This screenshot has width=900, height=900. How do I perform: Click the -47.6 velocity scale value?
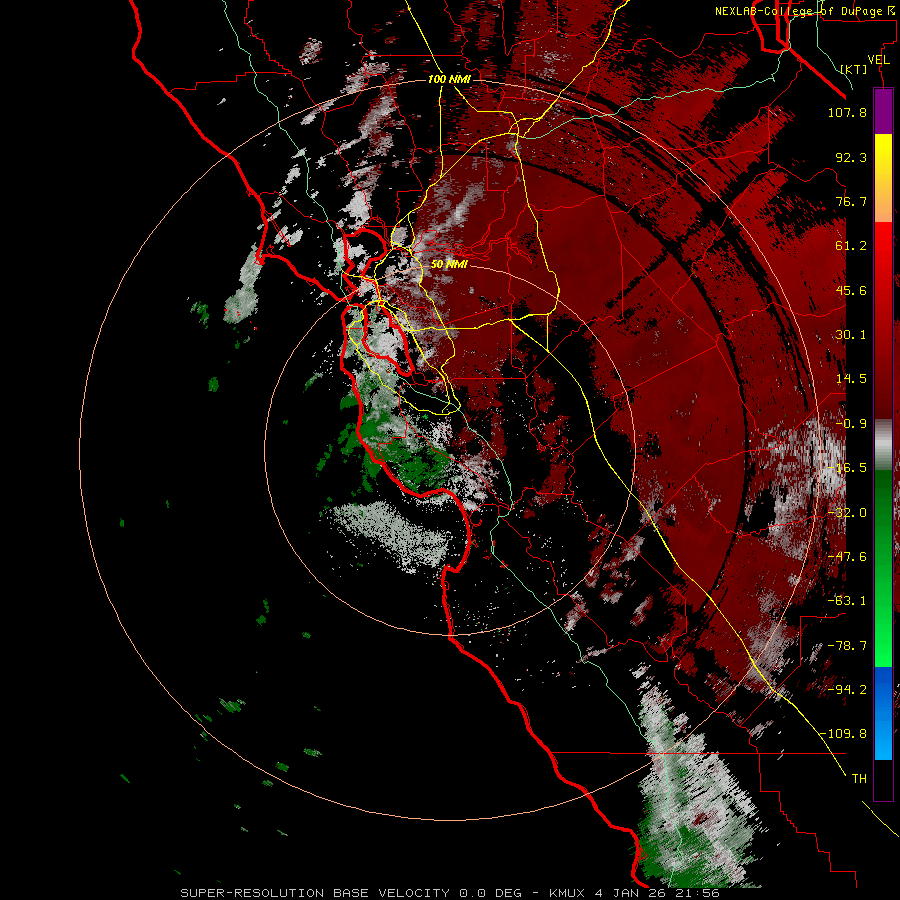[847, 557]
